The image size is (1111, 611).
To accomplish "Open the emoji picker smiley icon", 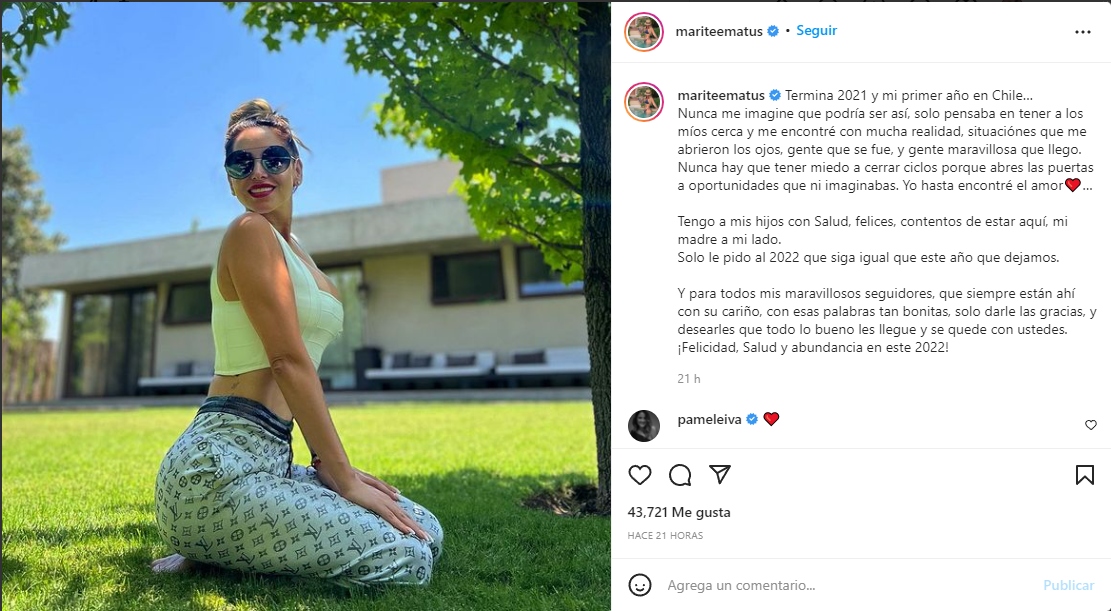I will coord(640,585).
